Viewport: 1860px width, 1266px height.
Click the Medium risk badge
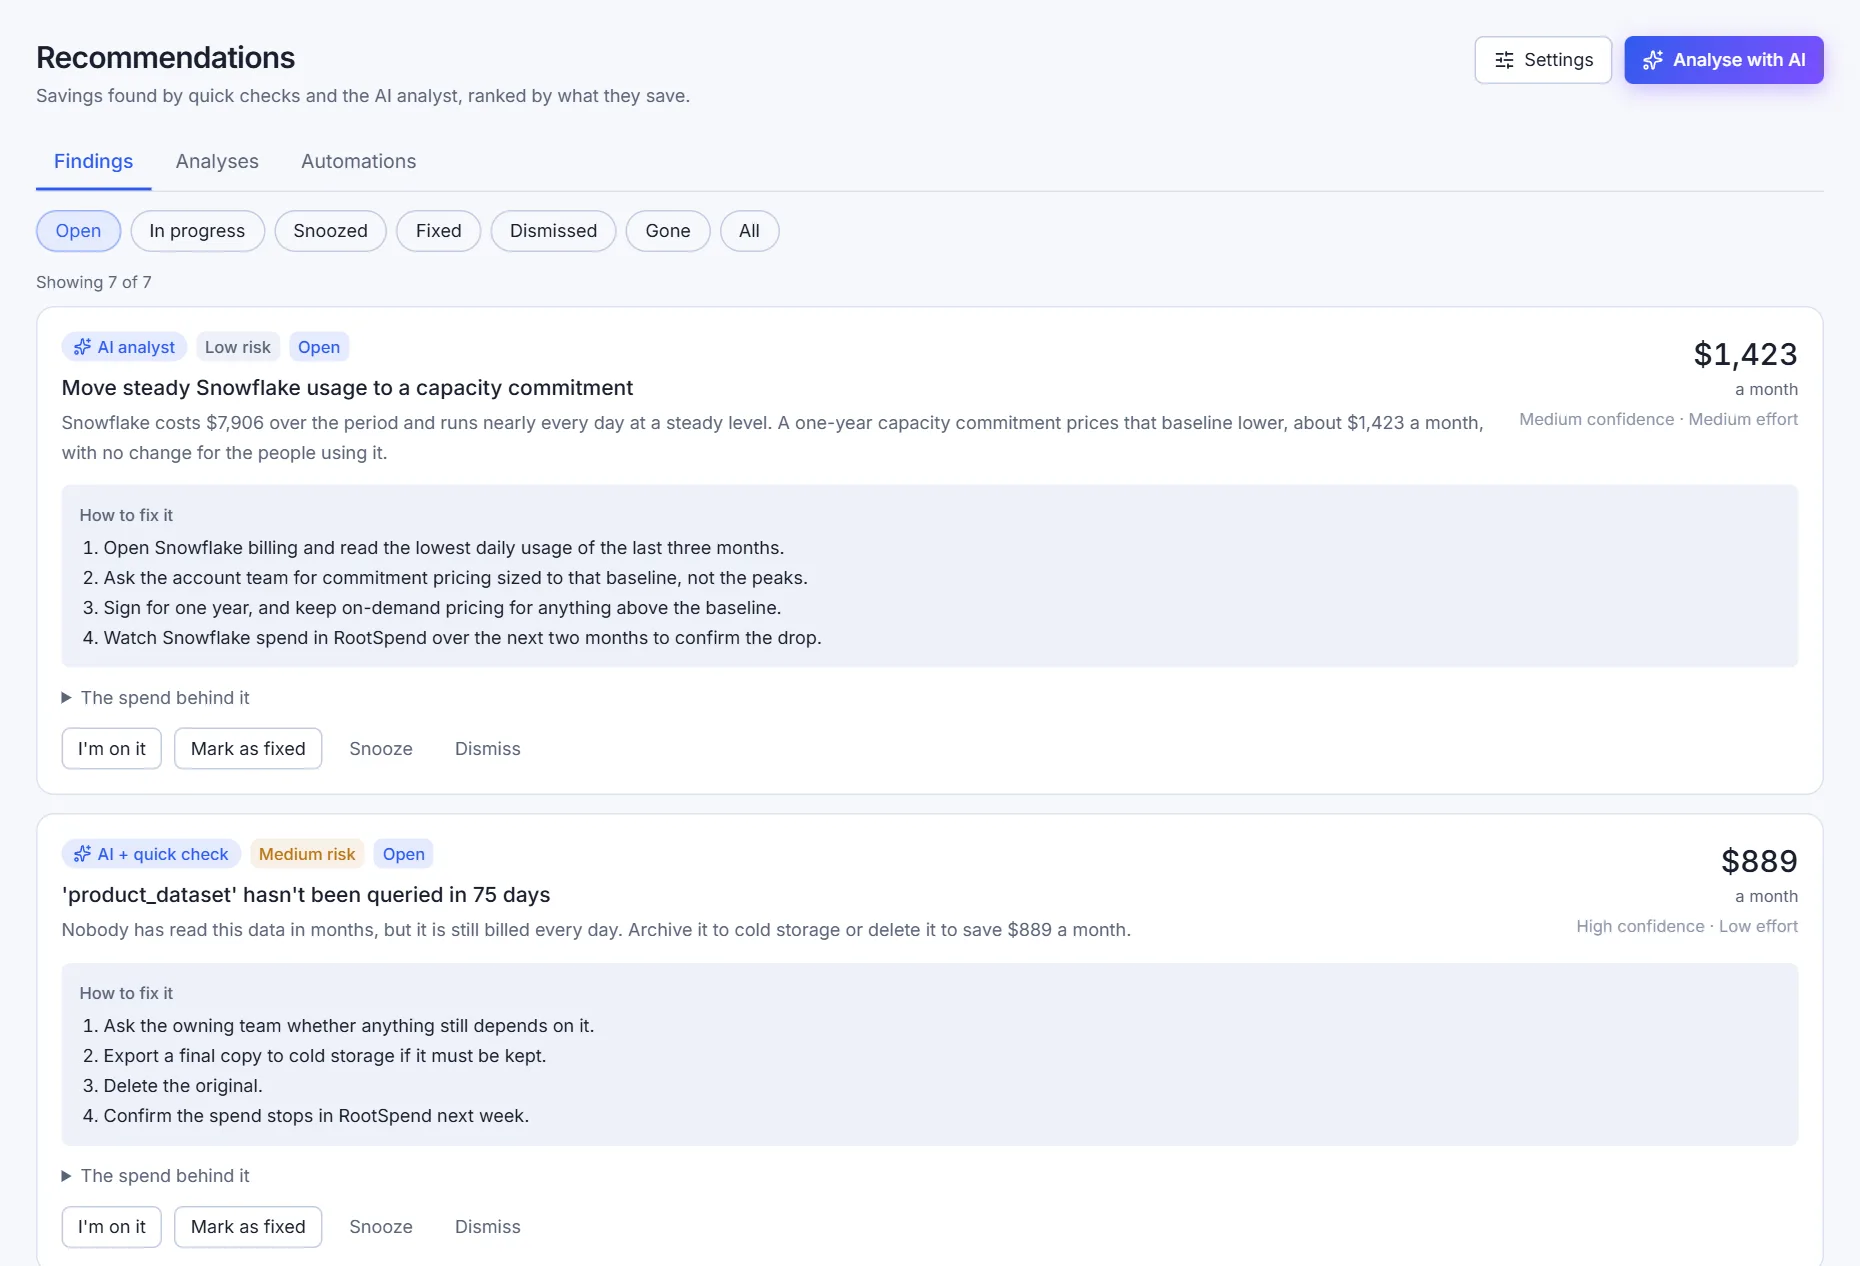point(307,854)
